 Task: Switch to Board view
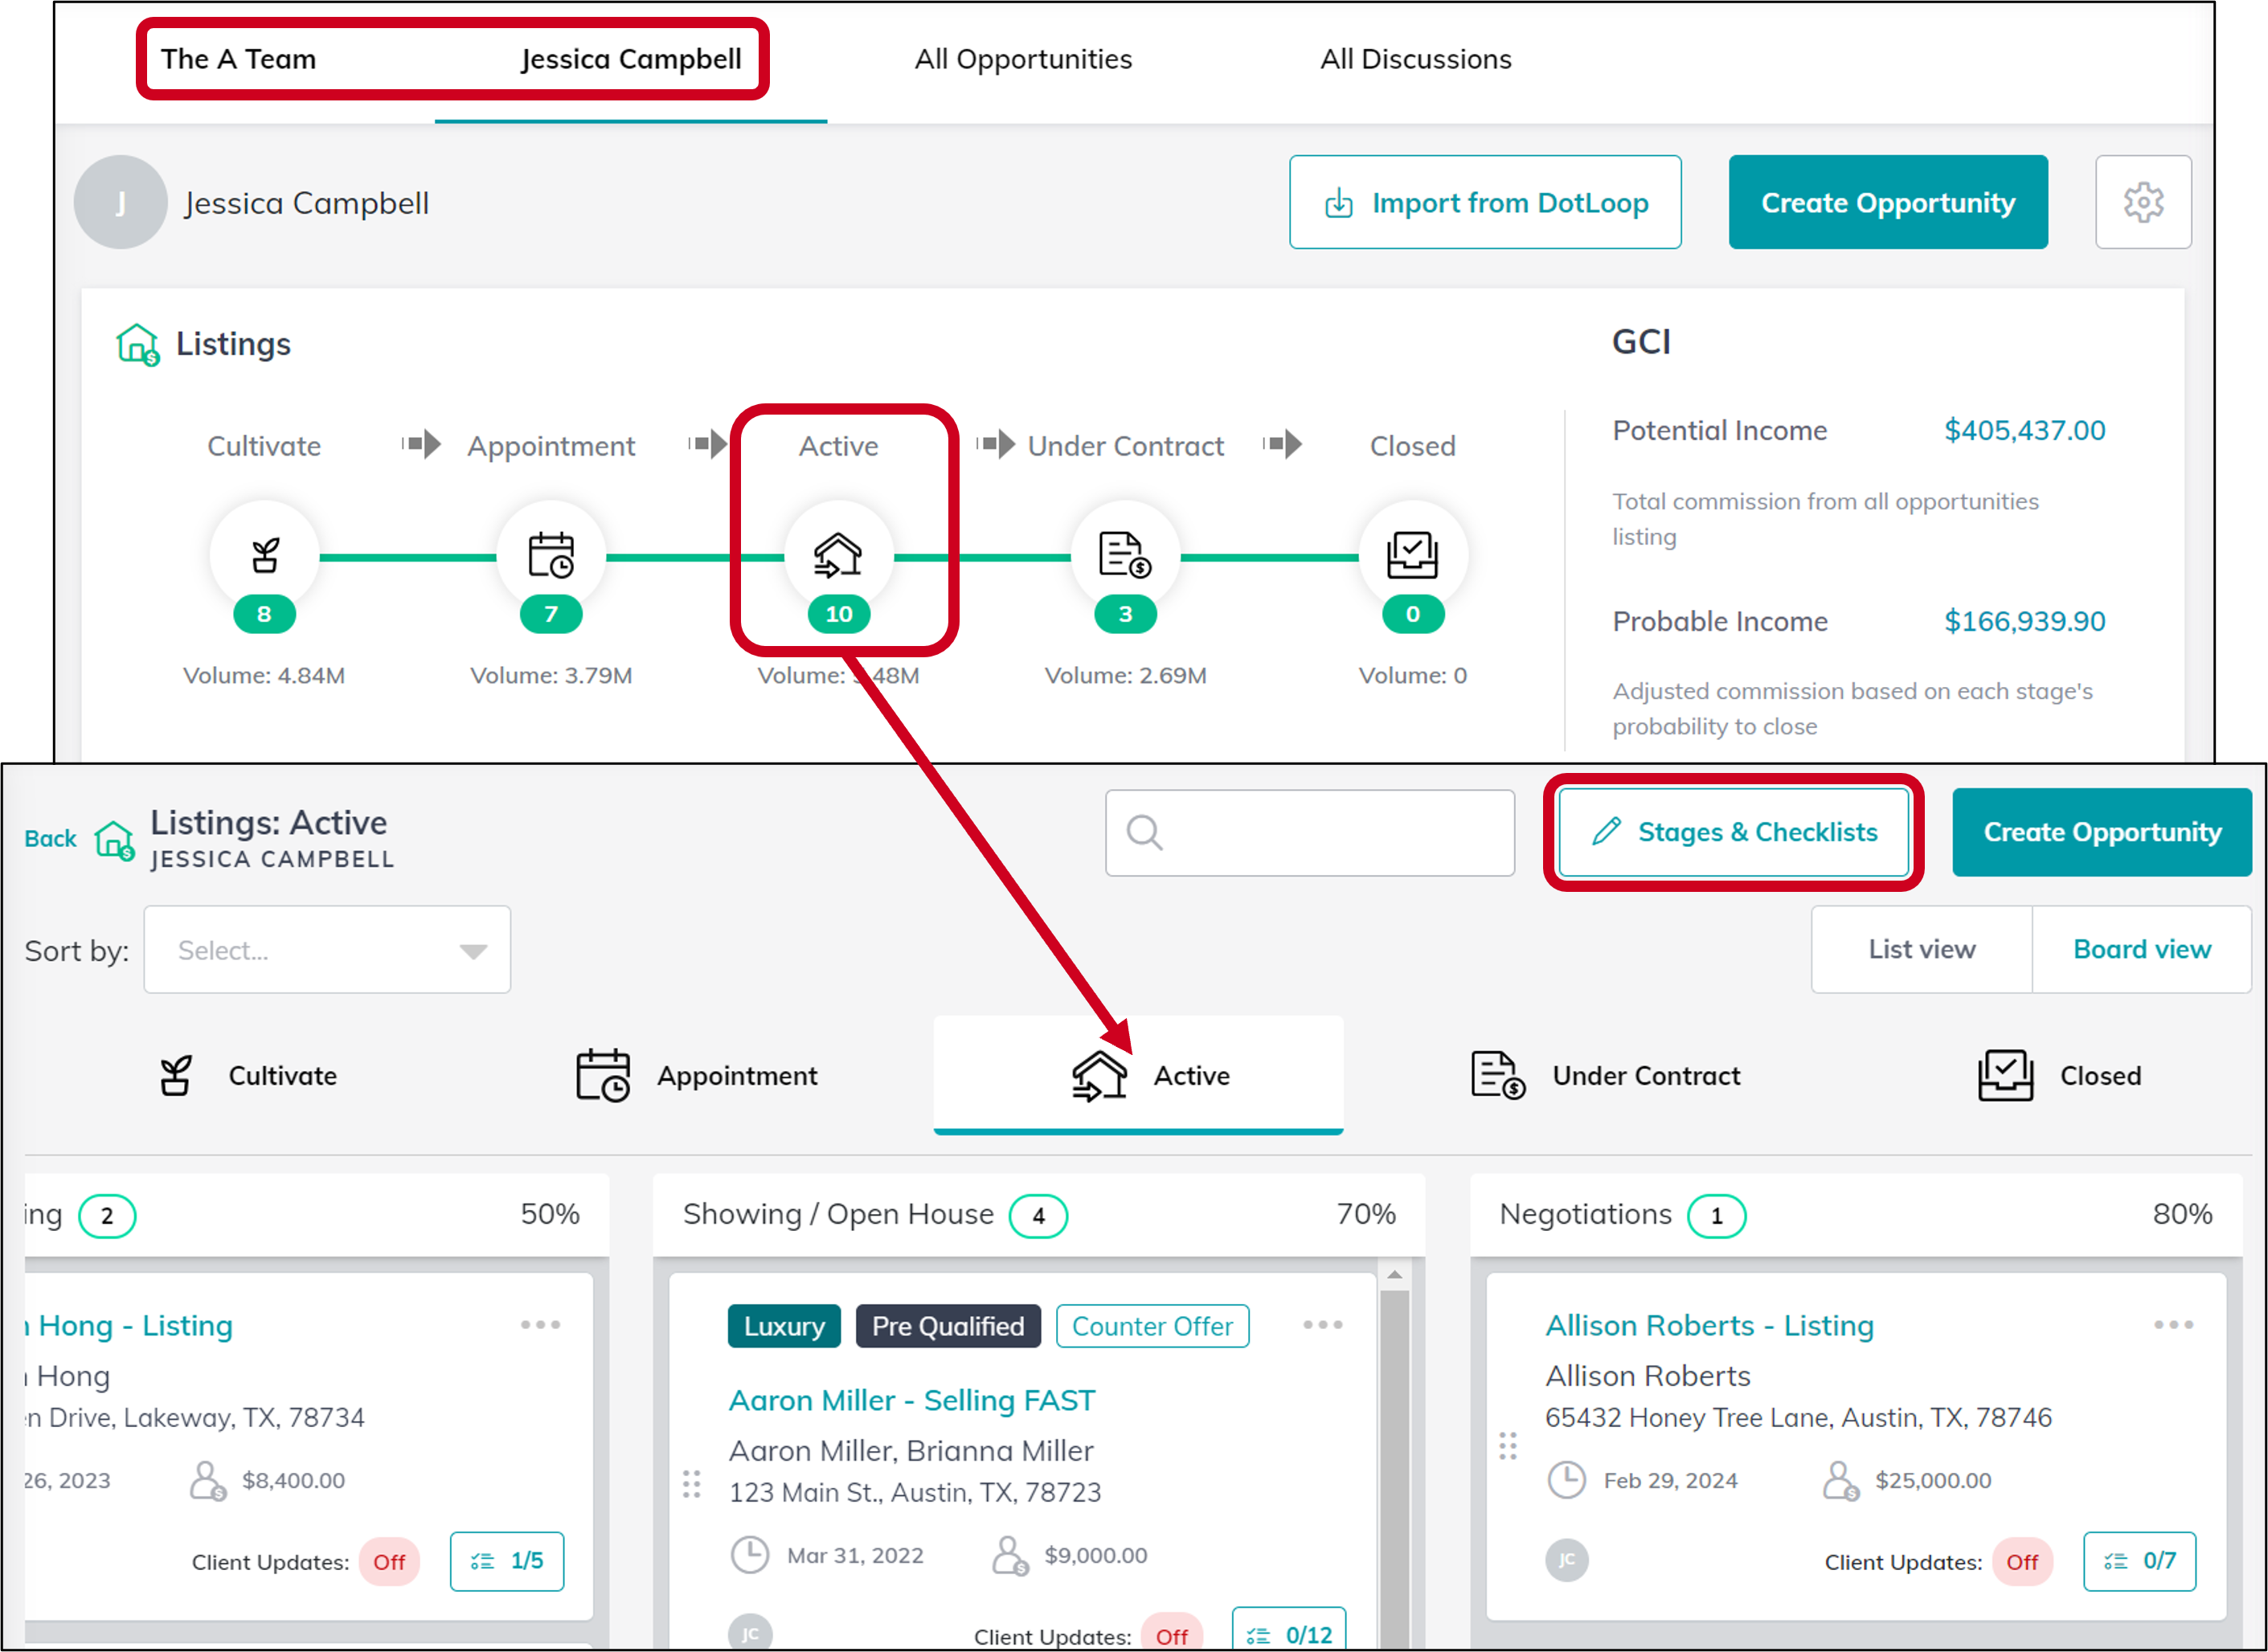pos(2141,949)
